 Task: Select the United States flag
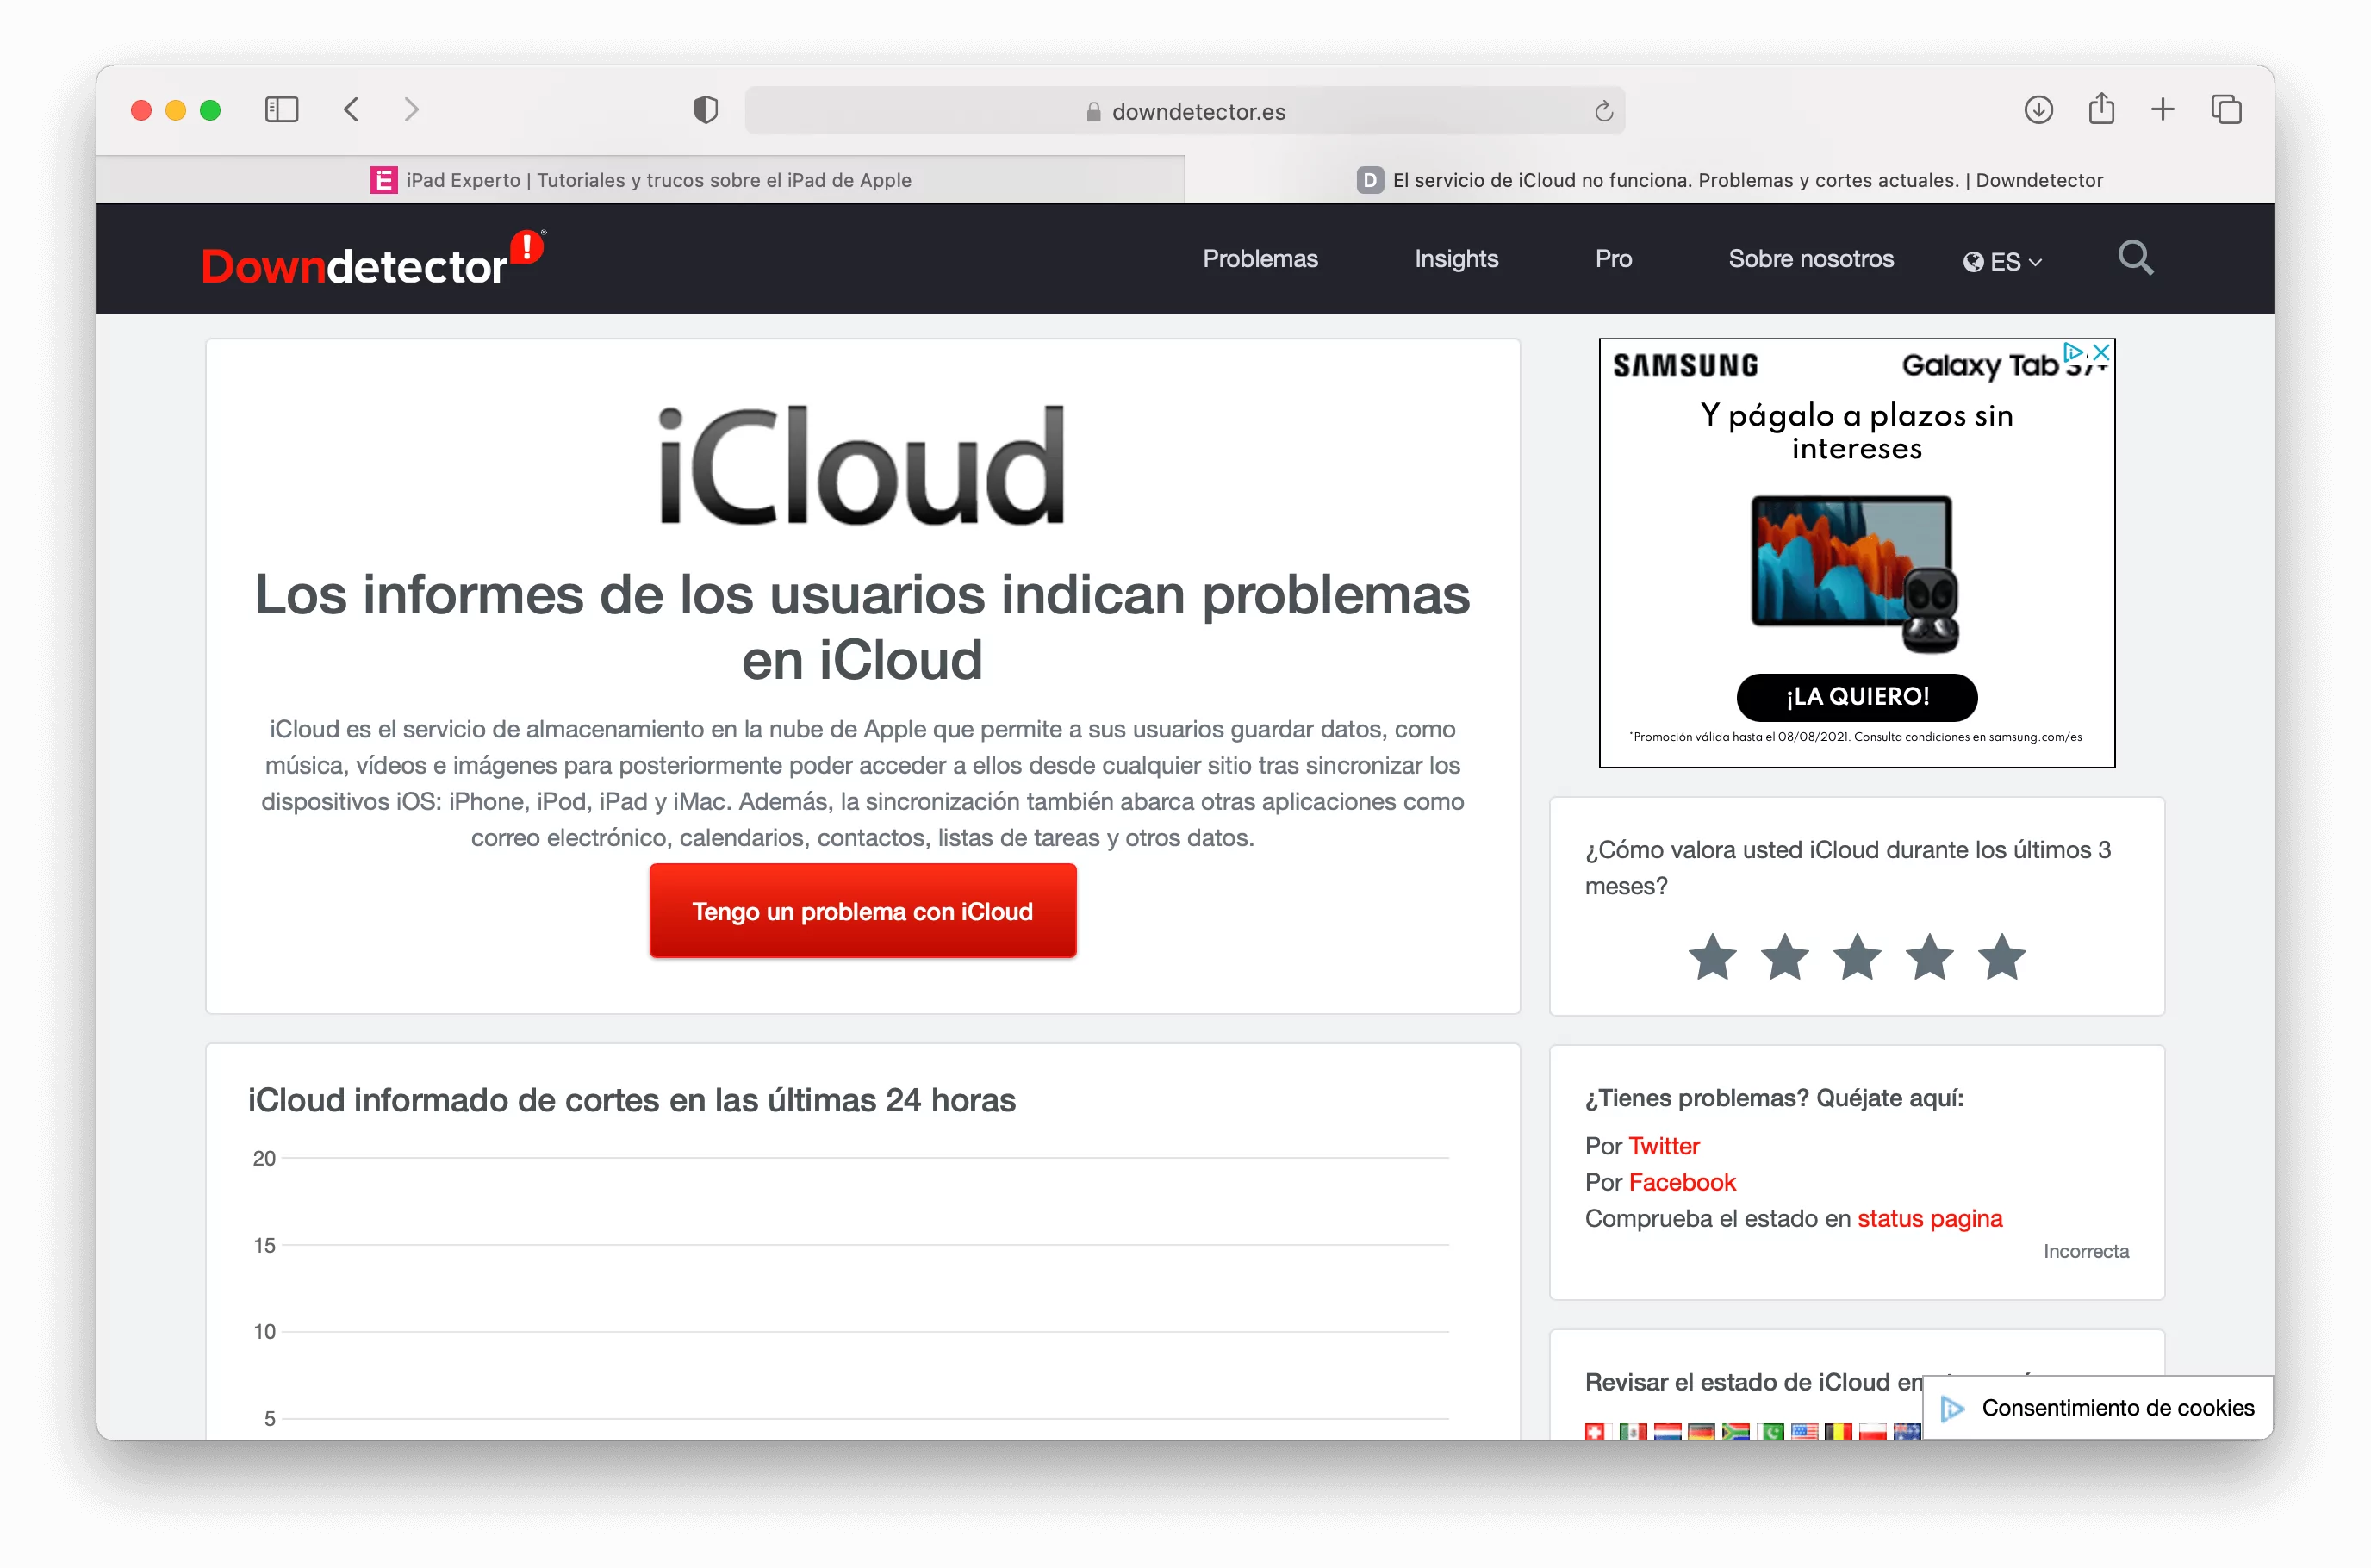coord(1804,1431)
